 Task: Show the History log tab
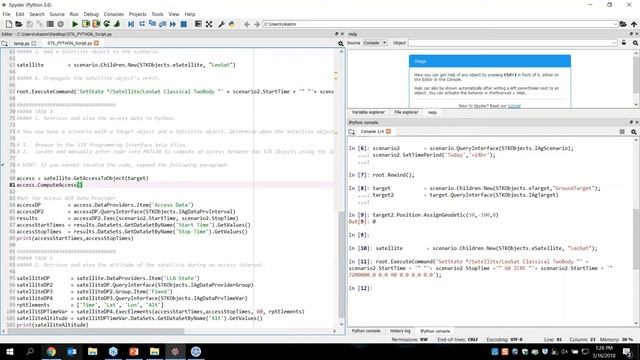pos(400,331)
